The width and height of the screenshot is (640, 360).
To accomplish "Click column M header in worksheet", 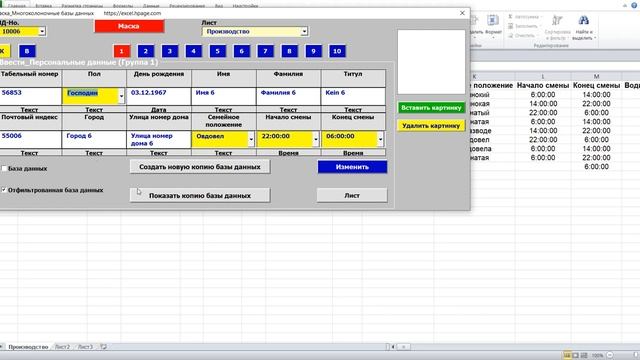I will coord(596,76).
